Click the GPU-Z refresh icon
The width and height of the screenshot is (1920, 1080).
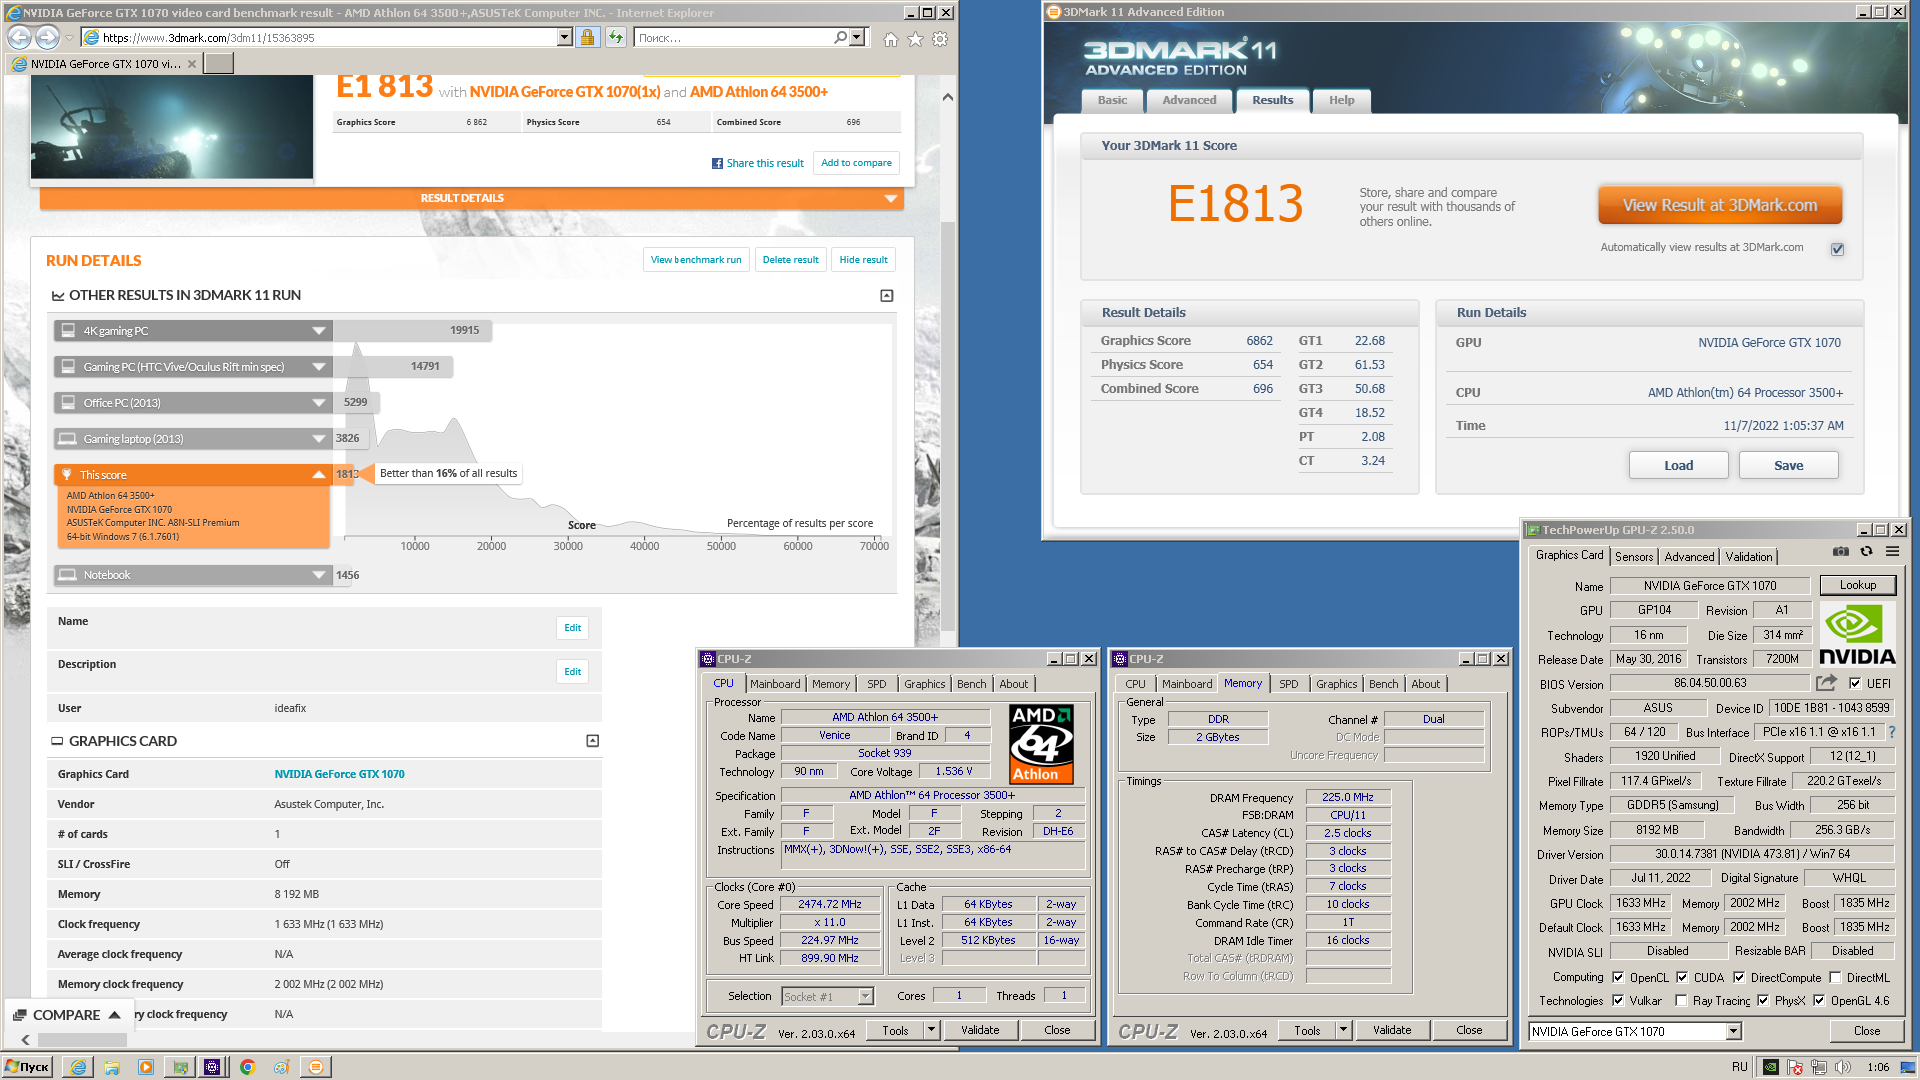(x=1866, y=552)
